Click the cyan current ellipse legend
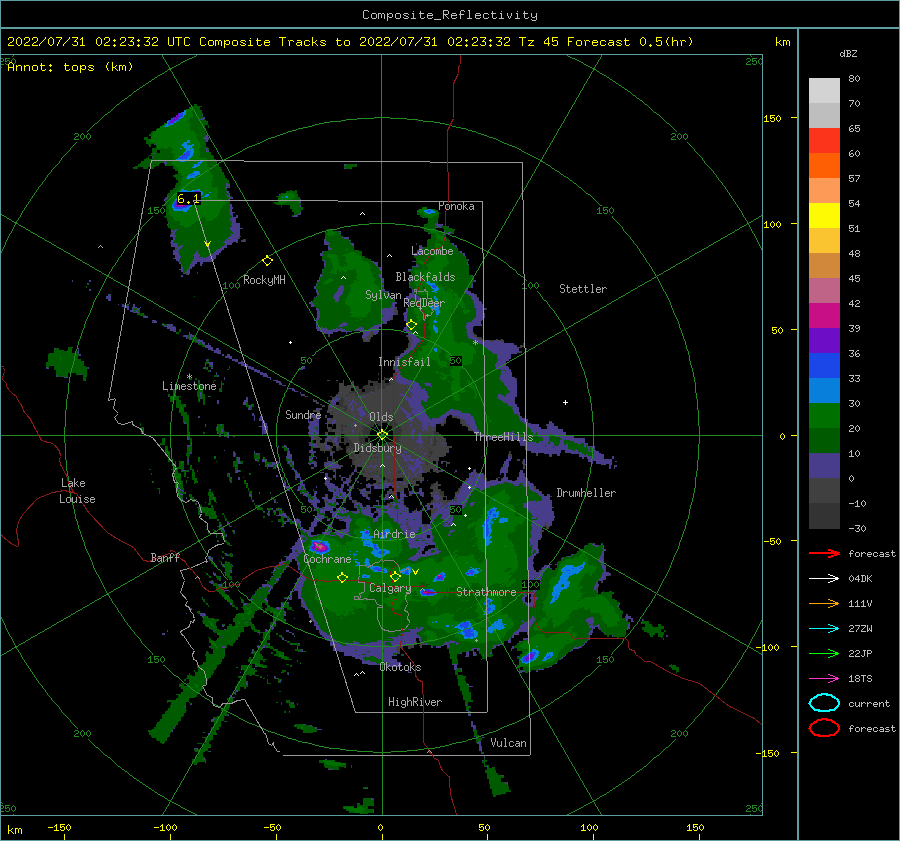This screenshot has height=841, width=900. pos(824,703)
